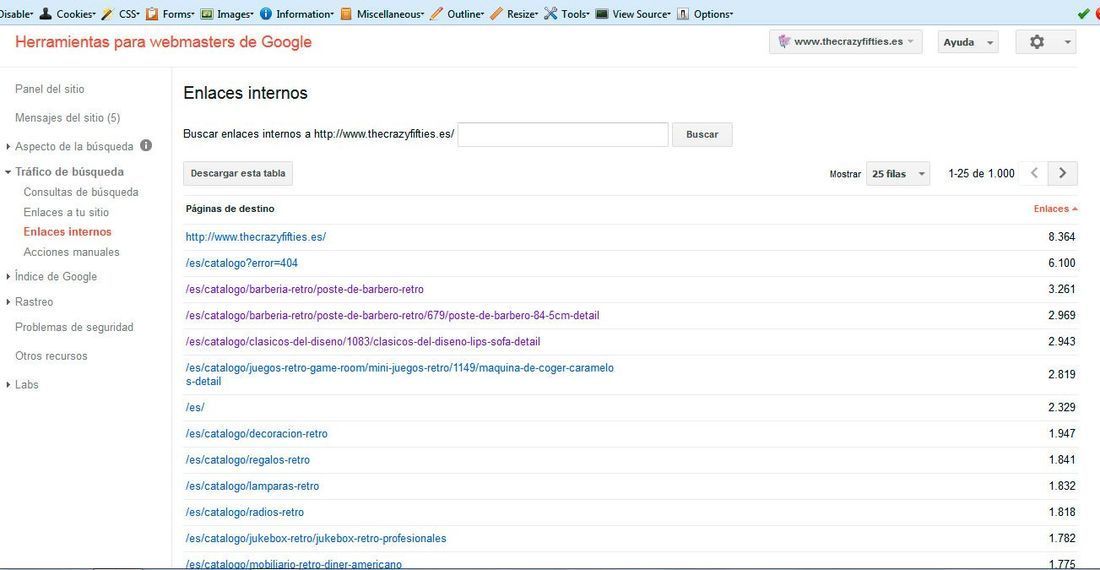Open the /es/ link

click(x=195, y=407)
